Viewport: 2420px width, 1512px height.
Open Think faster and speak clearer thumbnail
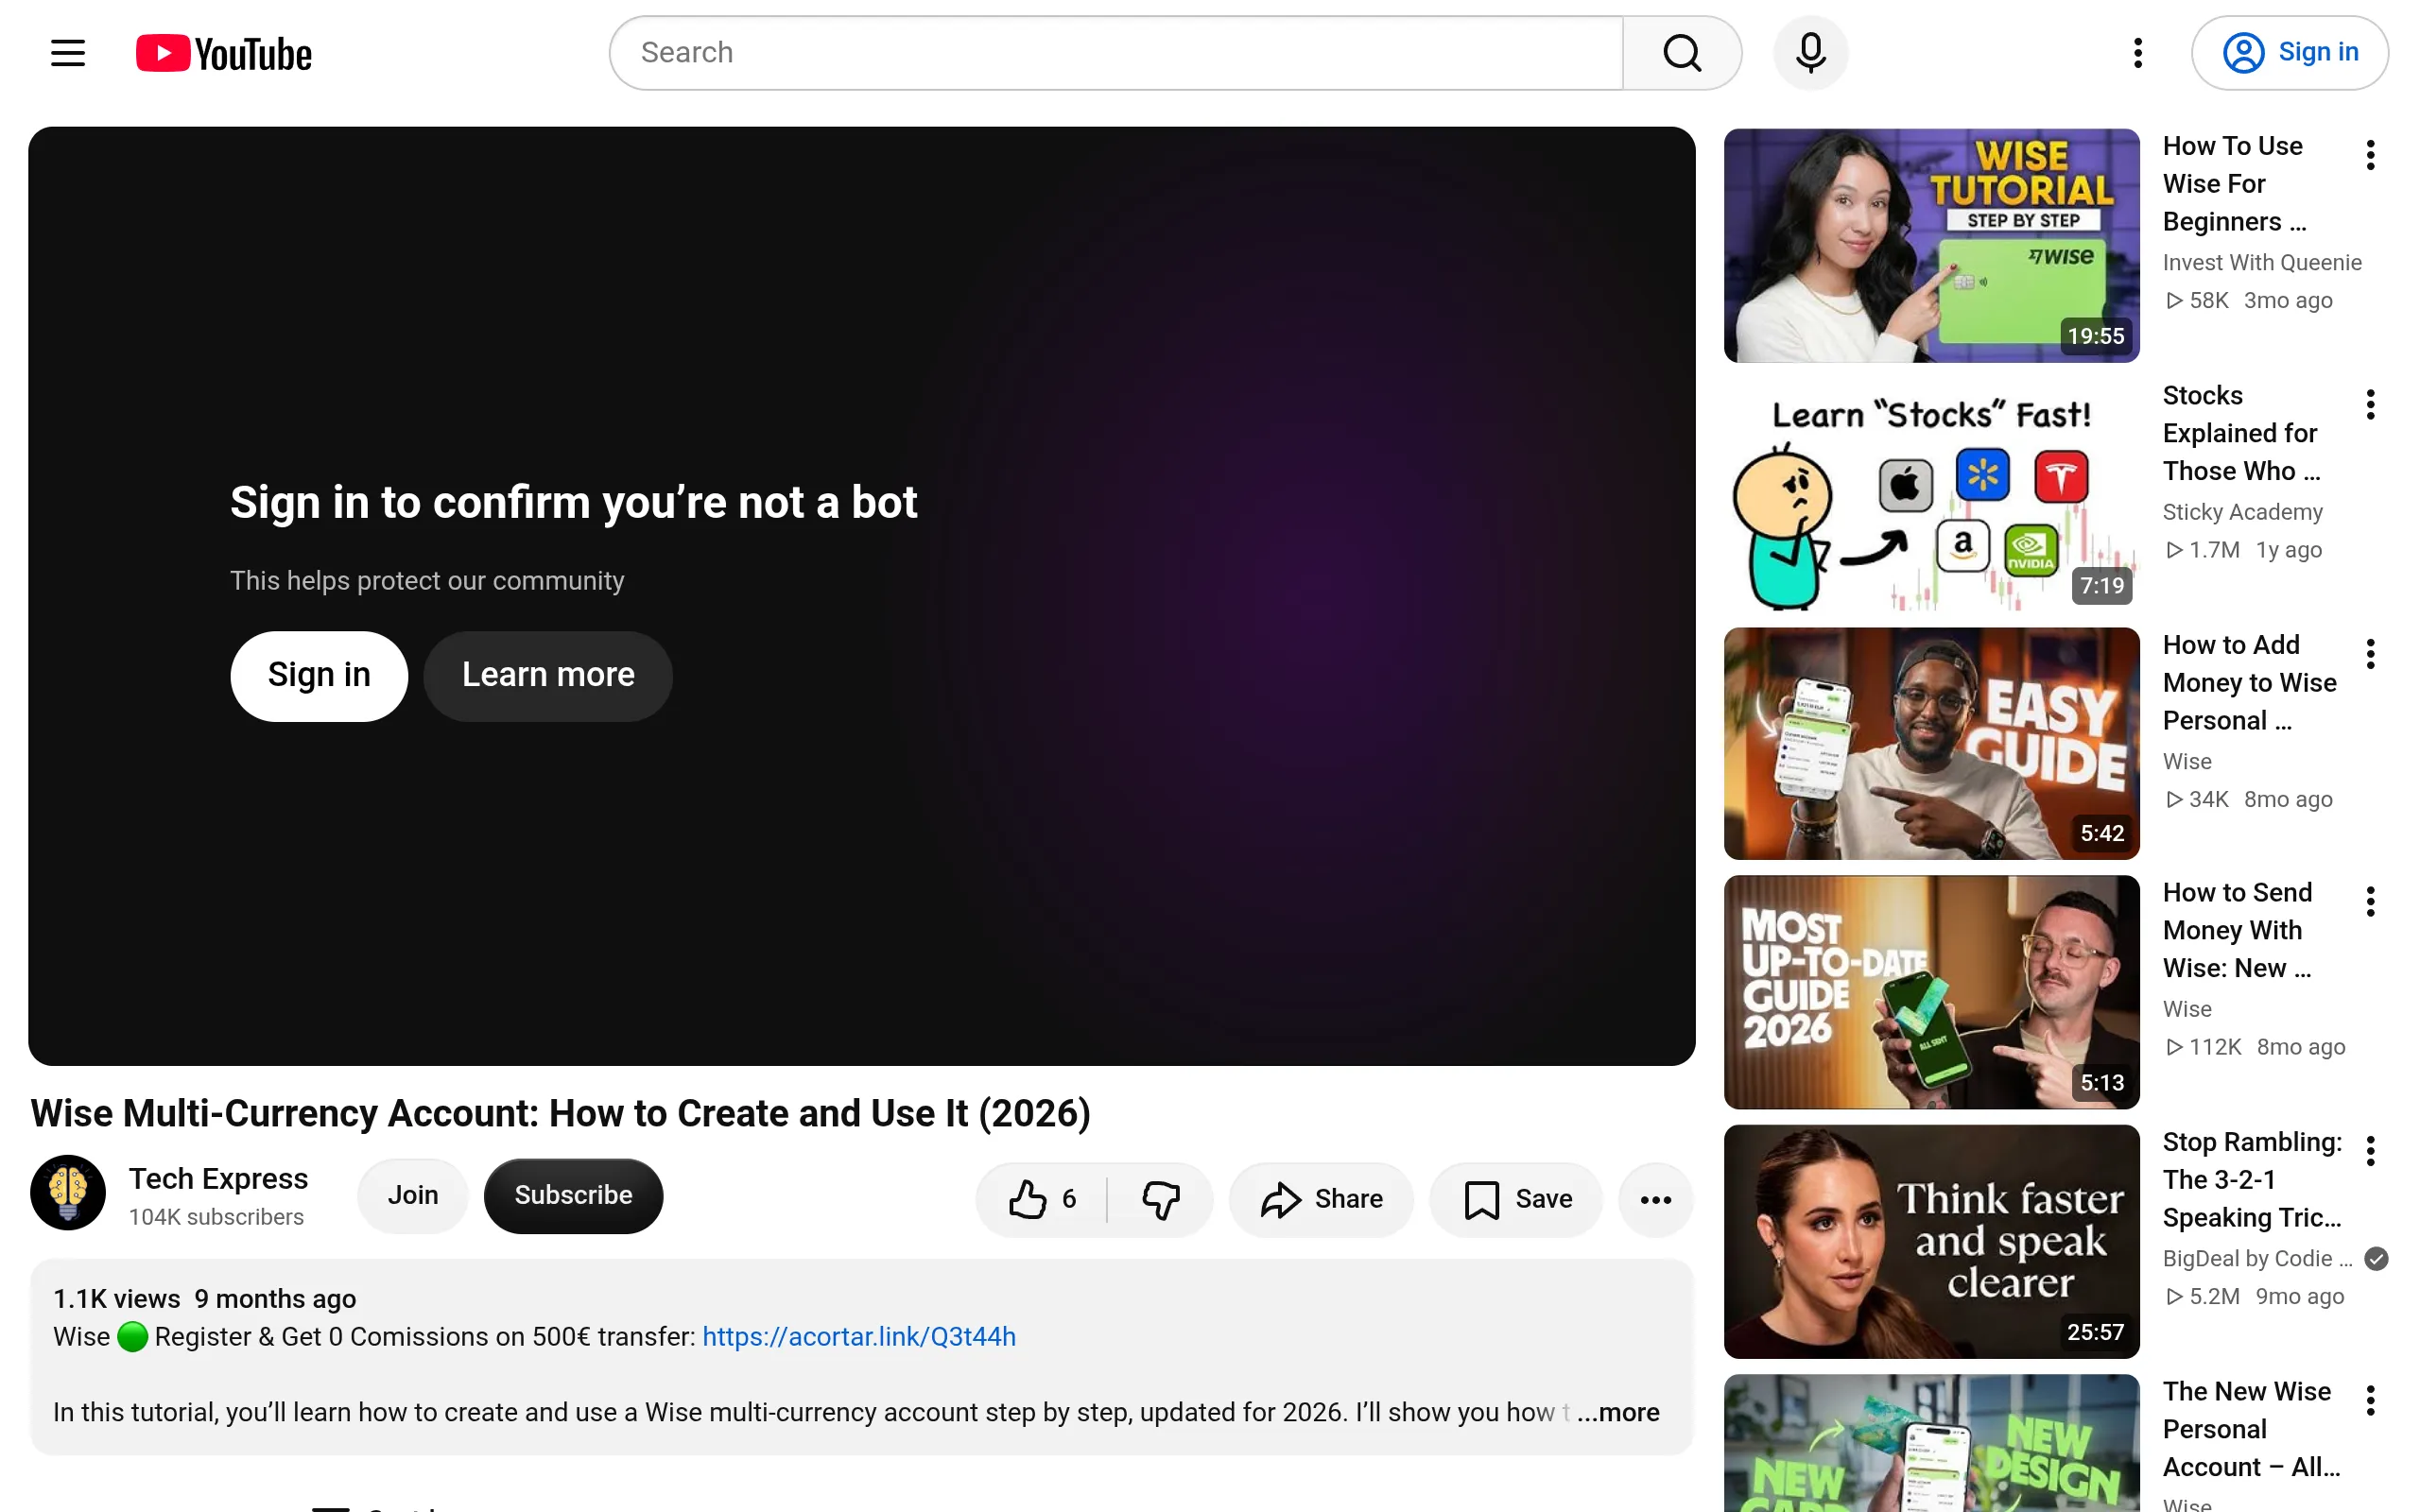1931,1241
